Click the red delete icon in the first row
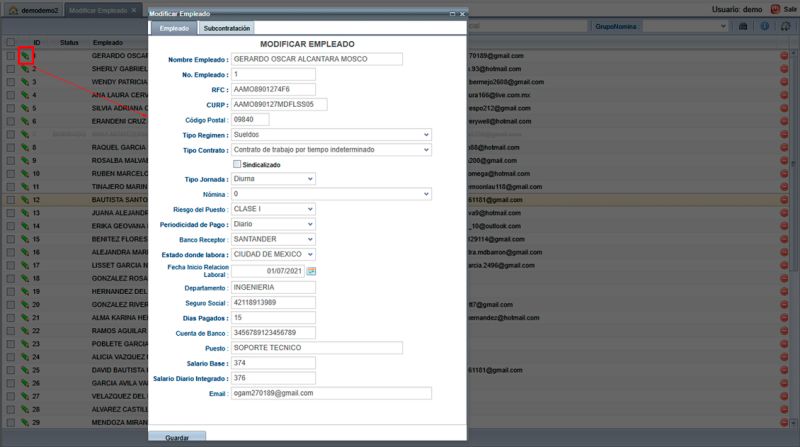The height and width of the screenshot is (447, 800). pyautogui.click(x=784, y=56)
